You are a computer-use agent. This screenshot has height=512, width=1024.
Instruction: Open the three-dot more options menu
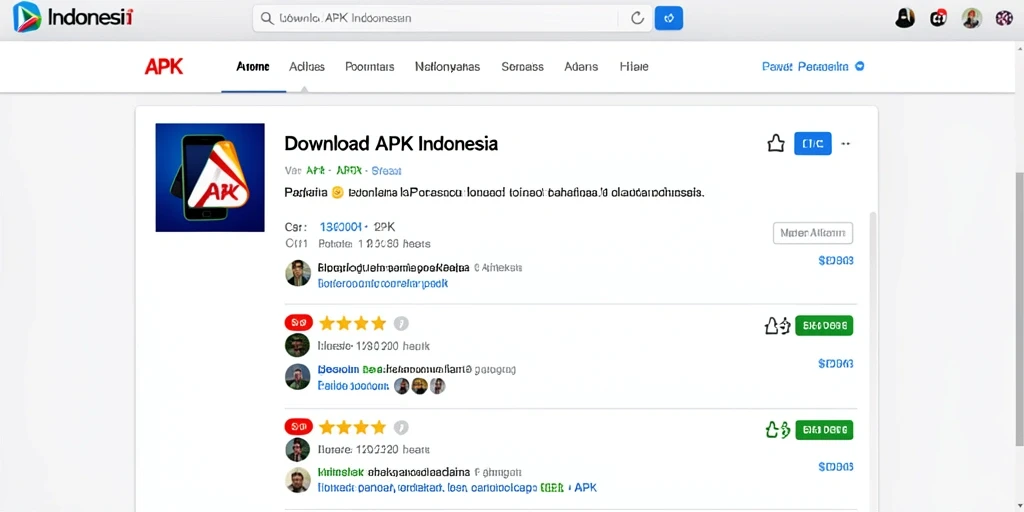[x=846, y=144]
